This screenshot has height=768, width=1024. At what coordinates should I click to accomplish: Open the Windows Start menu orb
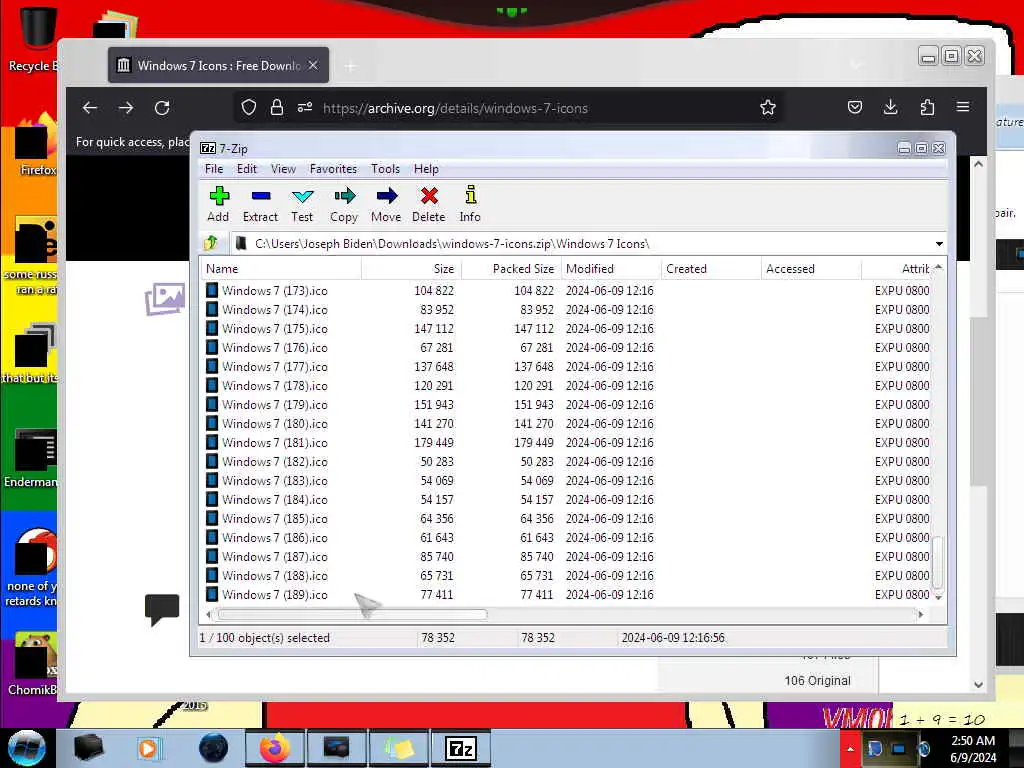click(26, 748)
